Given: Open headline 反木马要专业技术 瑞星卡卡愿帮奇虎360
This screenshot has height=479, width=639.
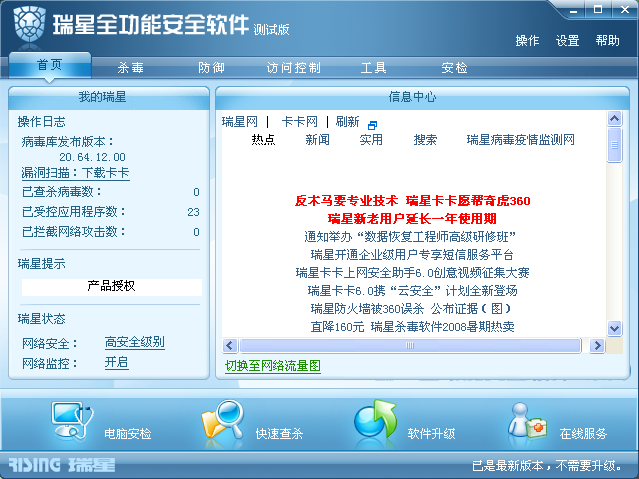Looking at the screenshot, I should tap(412, 201).
